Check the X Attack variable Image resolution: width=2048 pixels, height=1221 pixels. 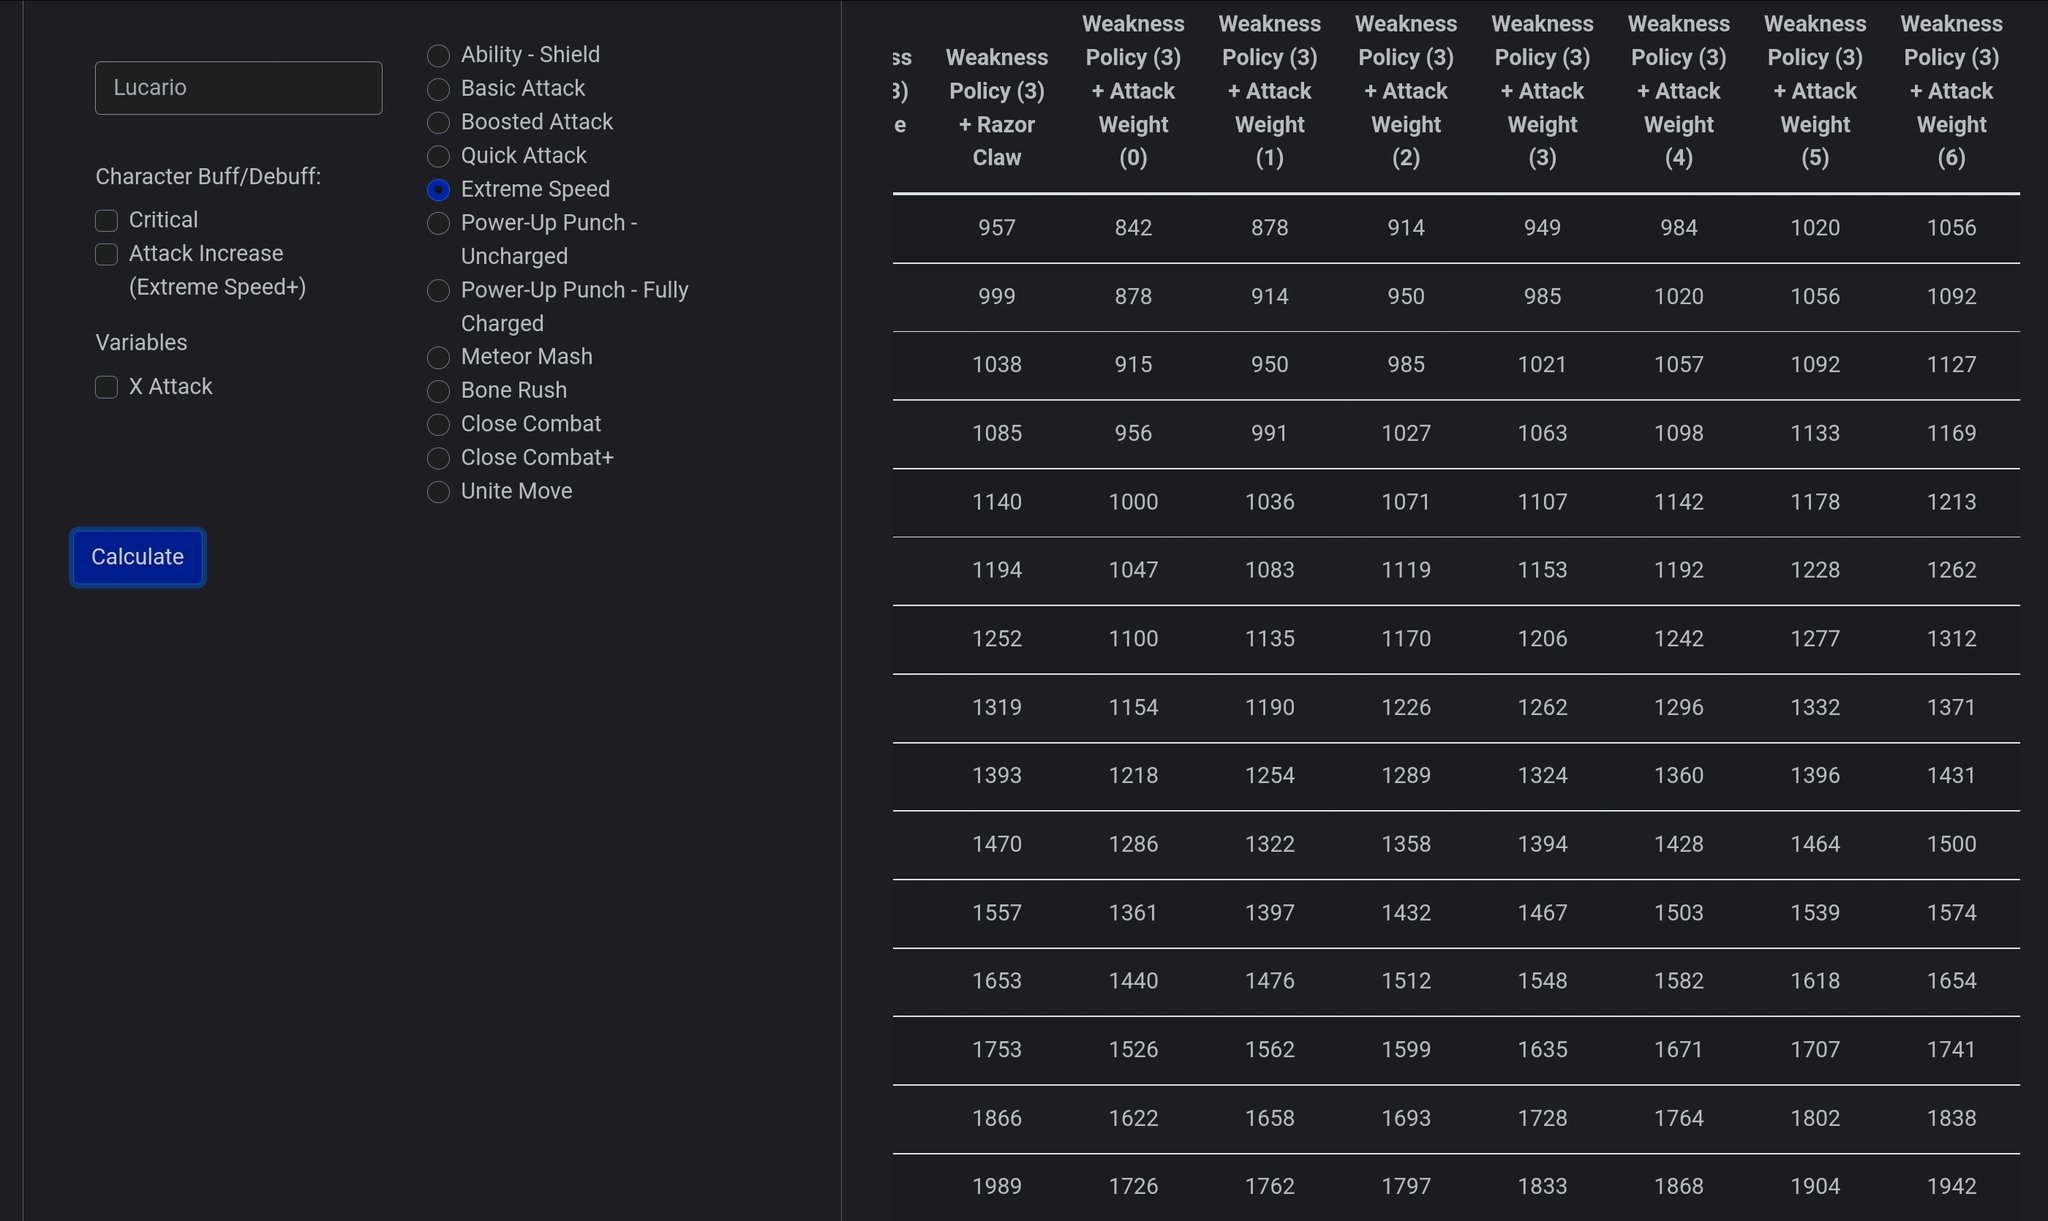coord(106,387)
